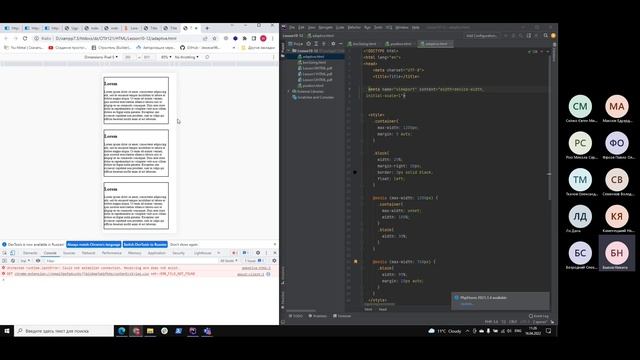
Task: Rotate device viewport icon in device toolbar
Action: [207, 57]
